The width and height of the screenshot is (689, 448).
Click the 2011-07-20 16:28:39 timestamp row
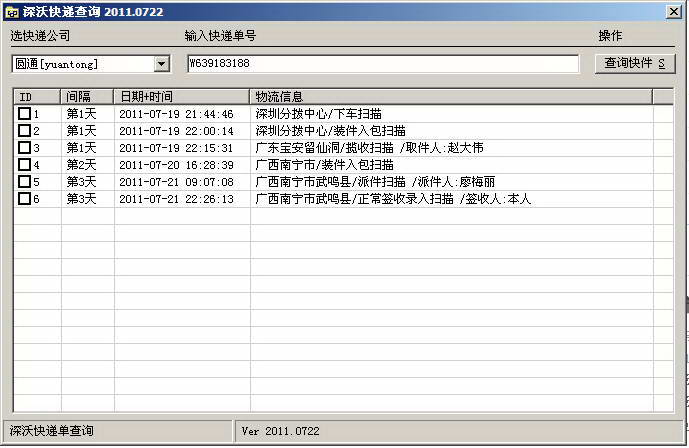point(176,165)
